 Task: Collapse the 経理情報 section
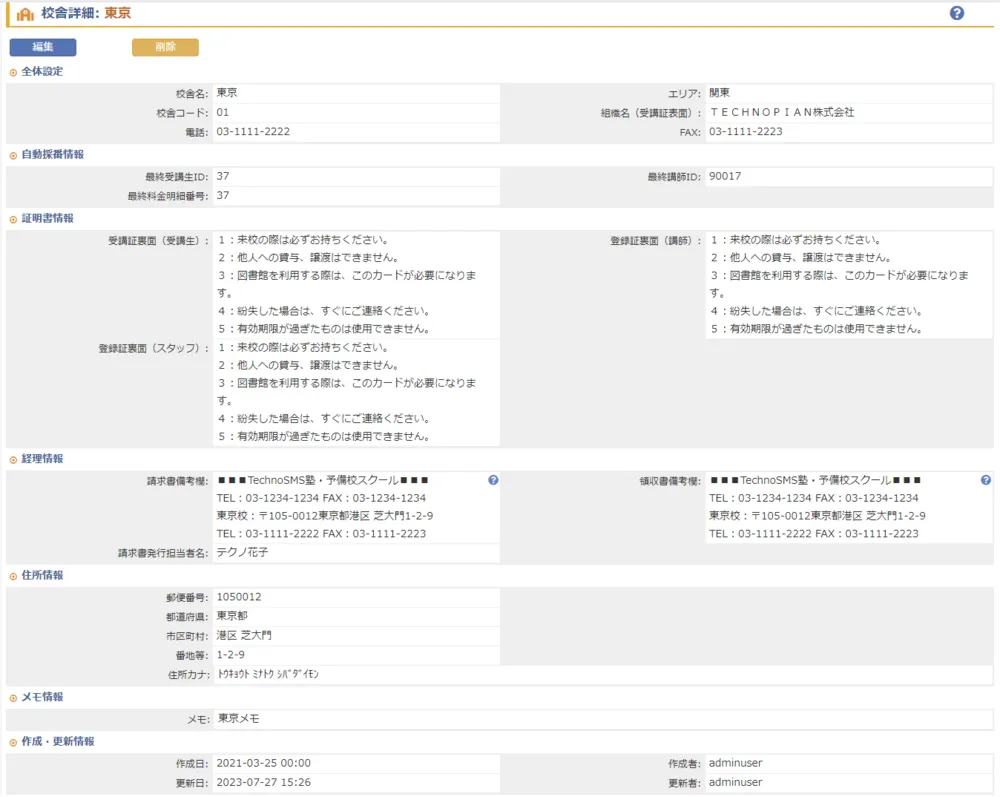13,460
